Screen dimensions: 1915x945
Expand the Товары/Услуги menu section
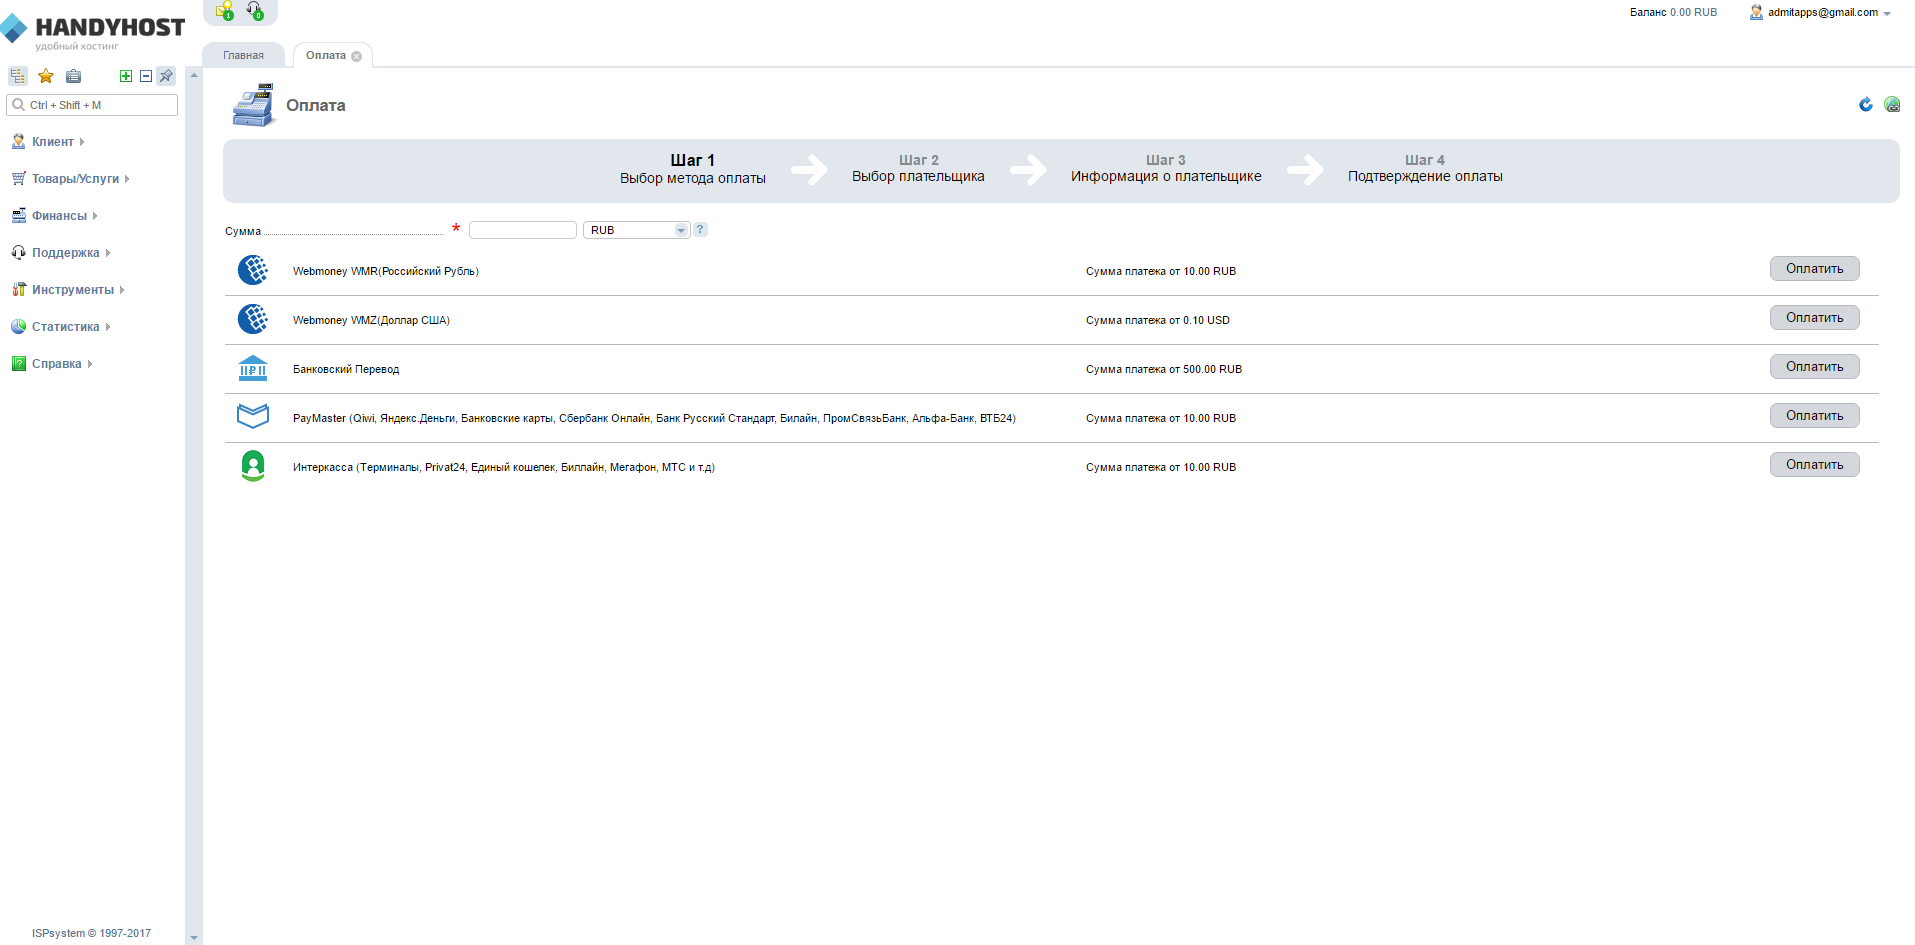pos(127,179)
